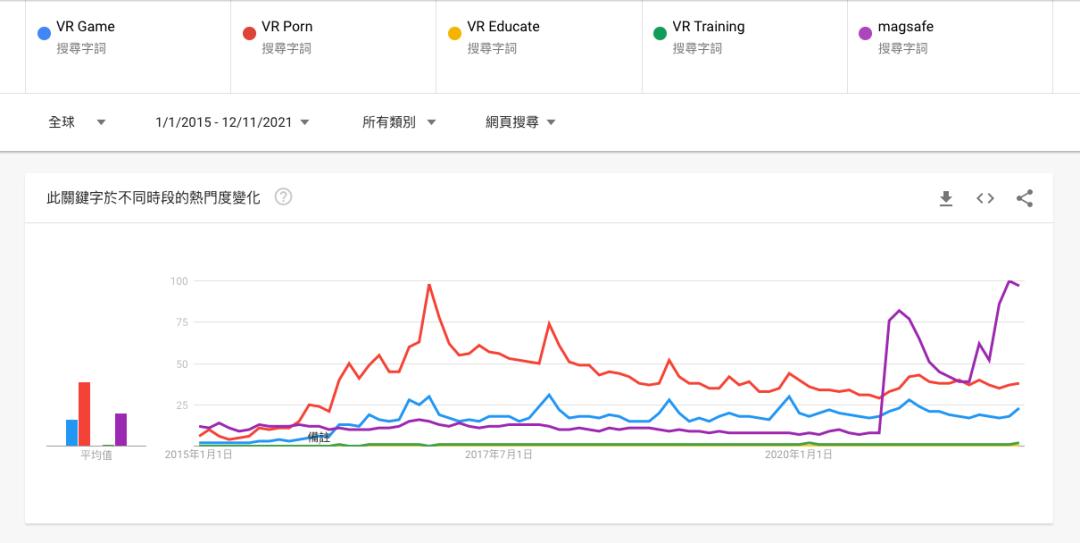
Task: Edit the magsafe search term
Action: [x=905, y=27]
